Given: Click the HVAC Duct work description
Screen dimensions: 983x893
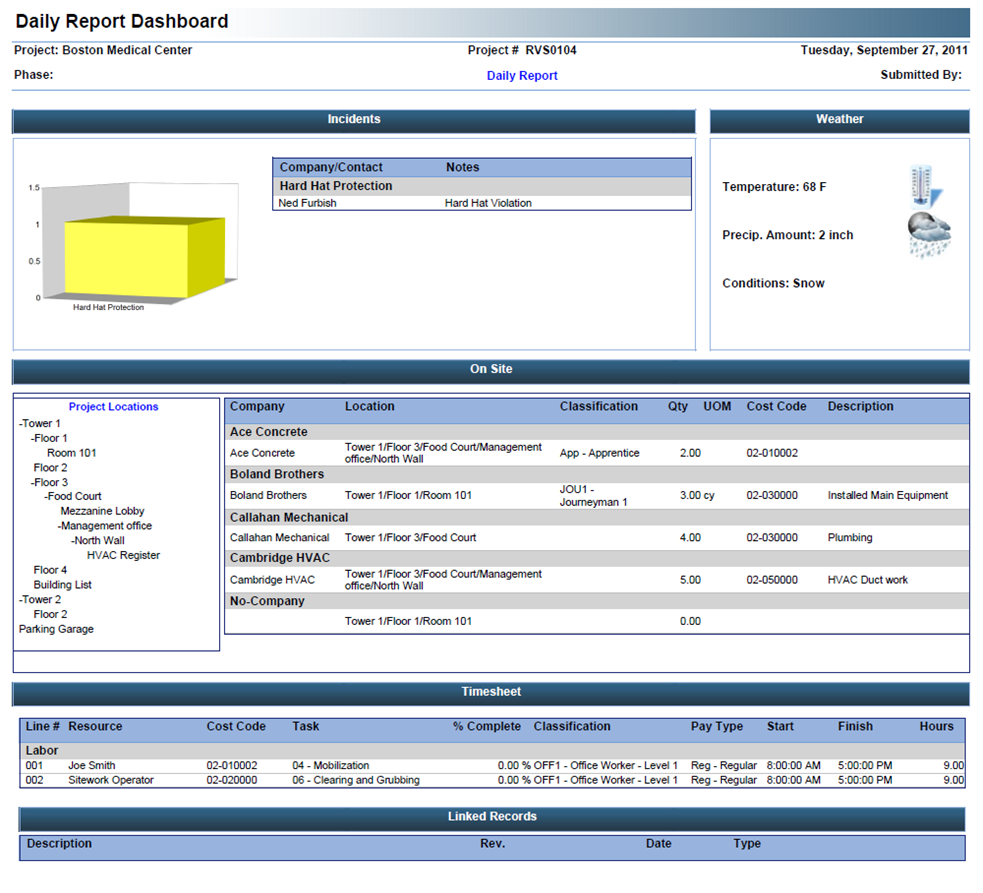Looking at the screenshot, I should point(868,580).
